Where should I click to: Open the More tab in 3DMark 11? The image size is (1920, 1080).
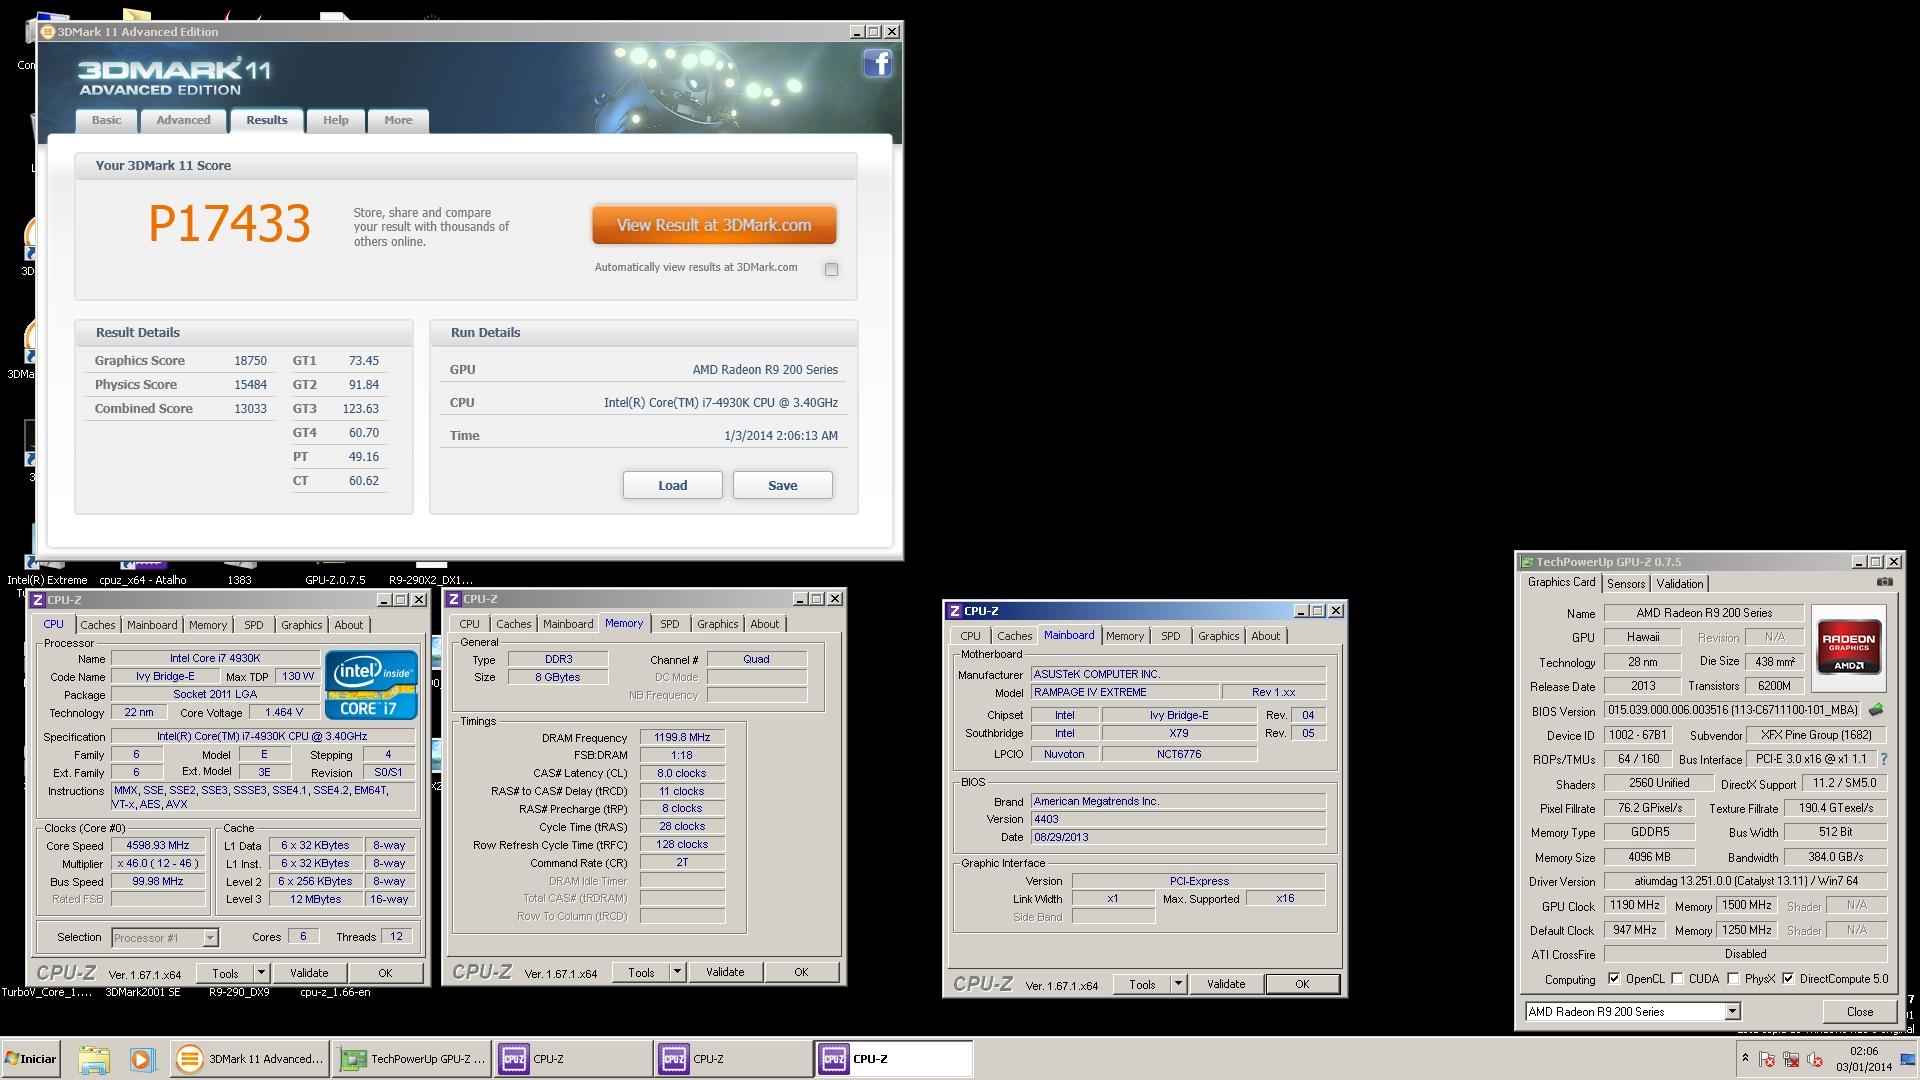pyautogui.click(x=398, y=120)
